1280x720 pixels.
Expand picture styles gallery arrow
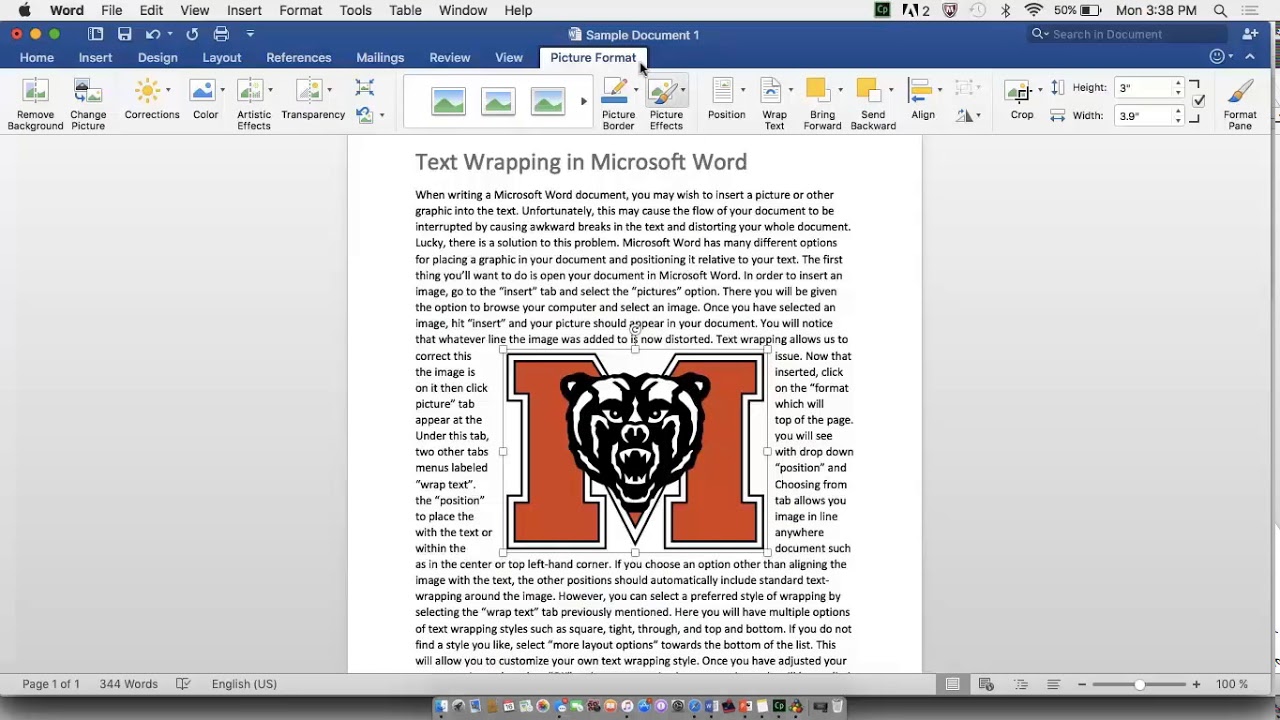[584, 101]
